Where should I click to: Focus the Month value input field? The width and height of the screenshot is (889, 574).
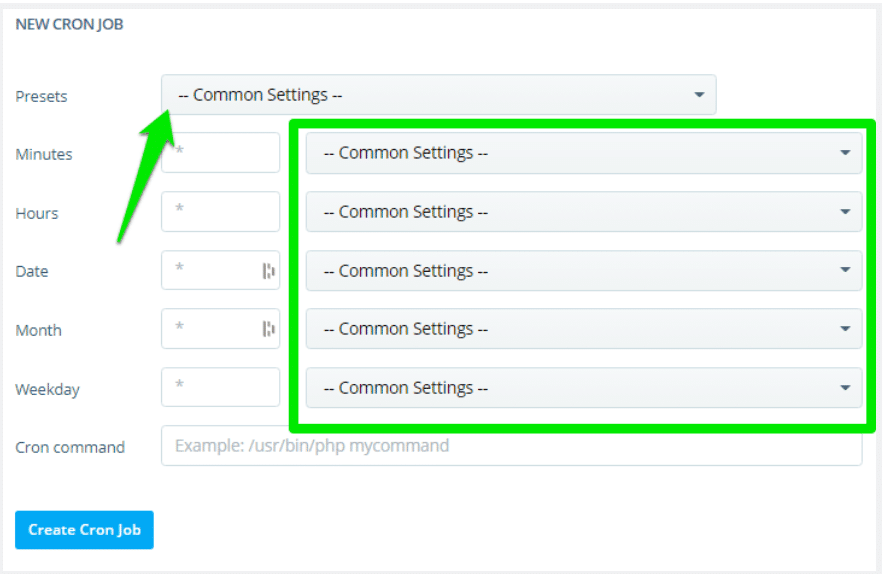[212, 329]
